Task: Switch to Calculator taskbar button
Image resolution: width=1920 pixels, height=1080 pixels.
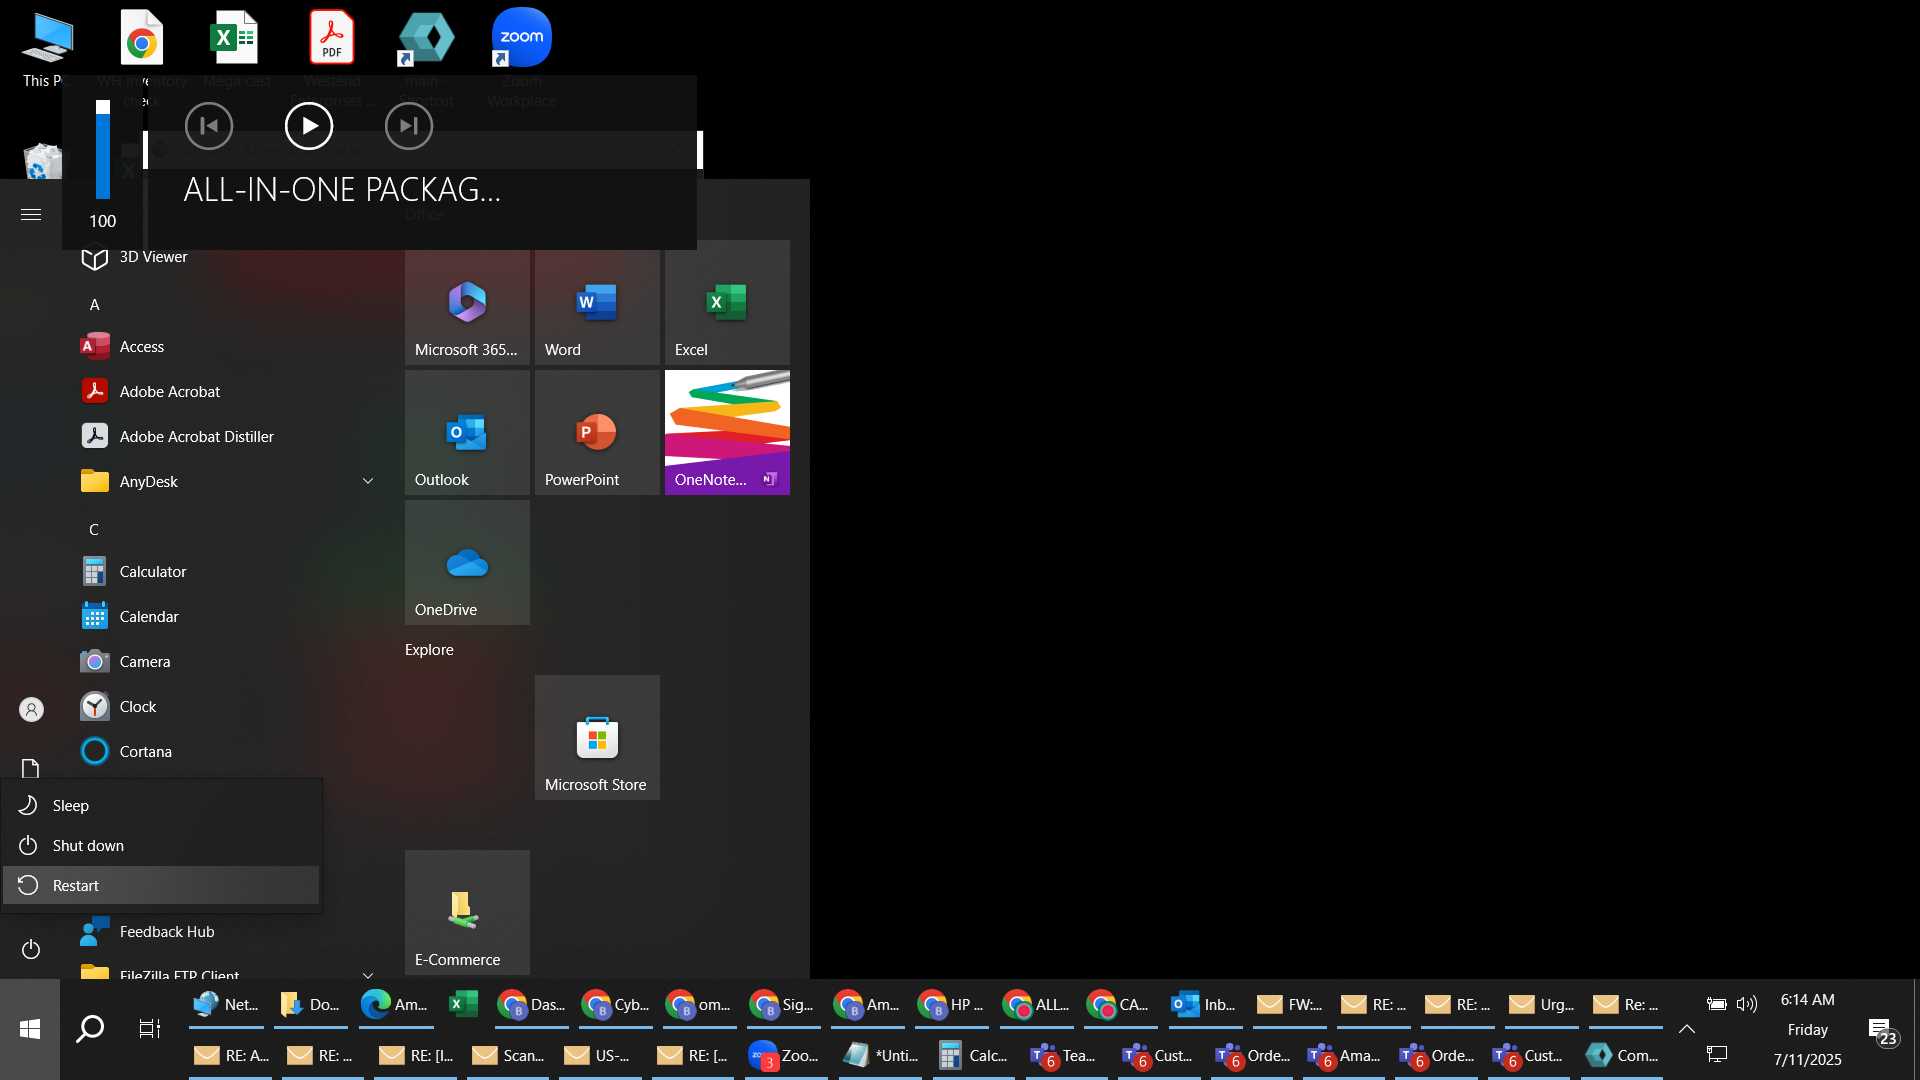Action: 973,1056
